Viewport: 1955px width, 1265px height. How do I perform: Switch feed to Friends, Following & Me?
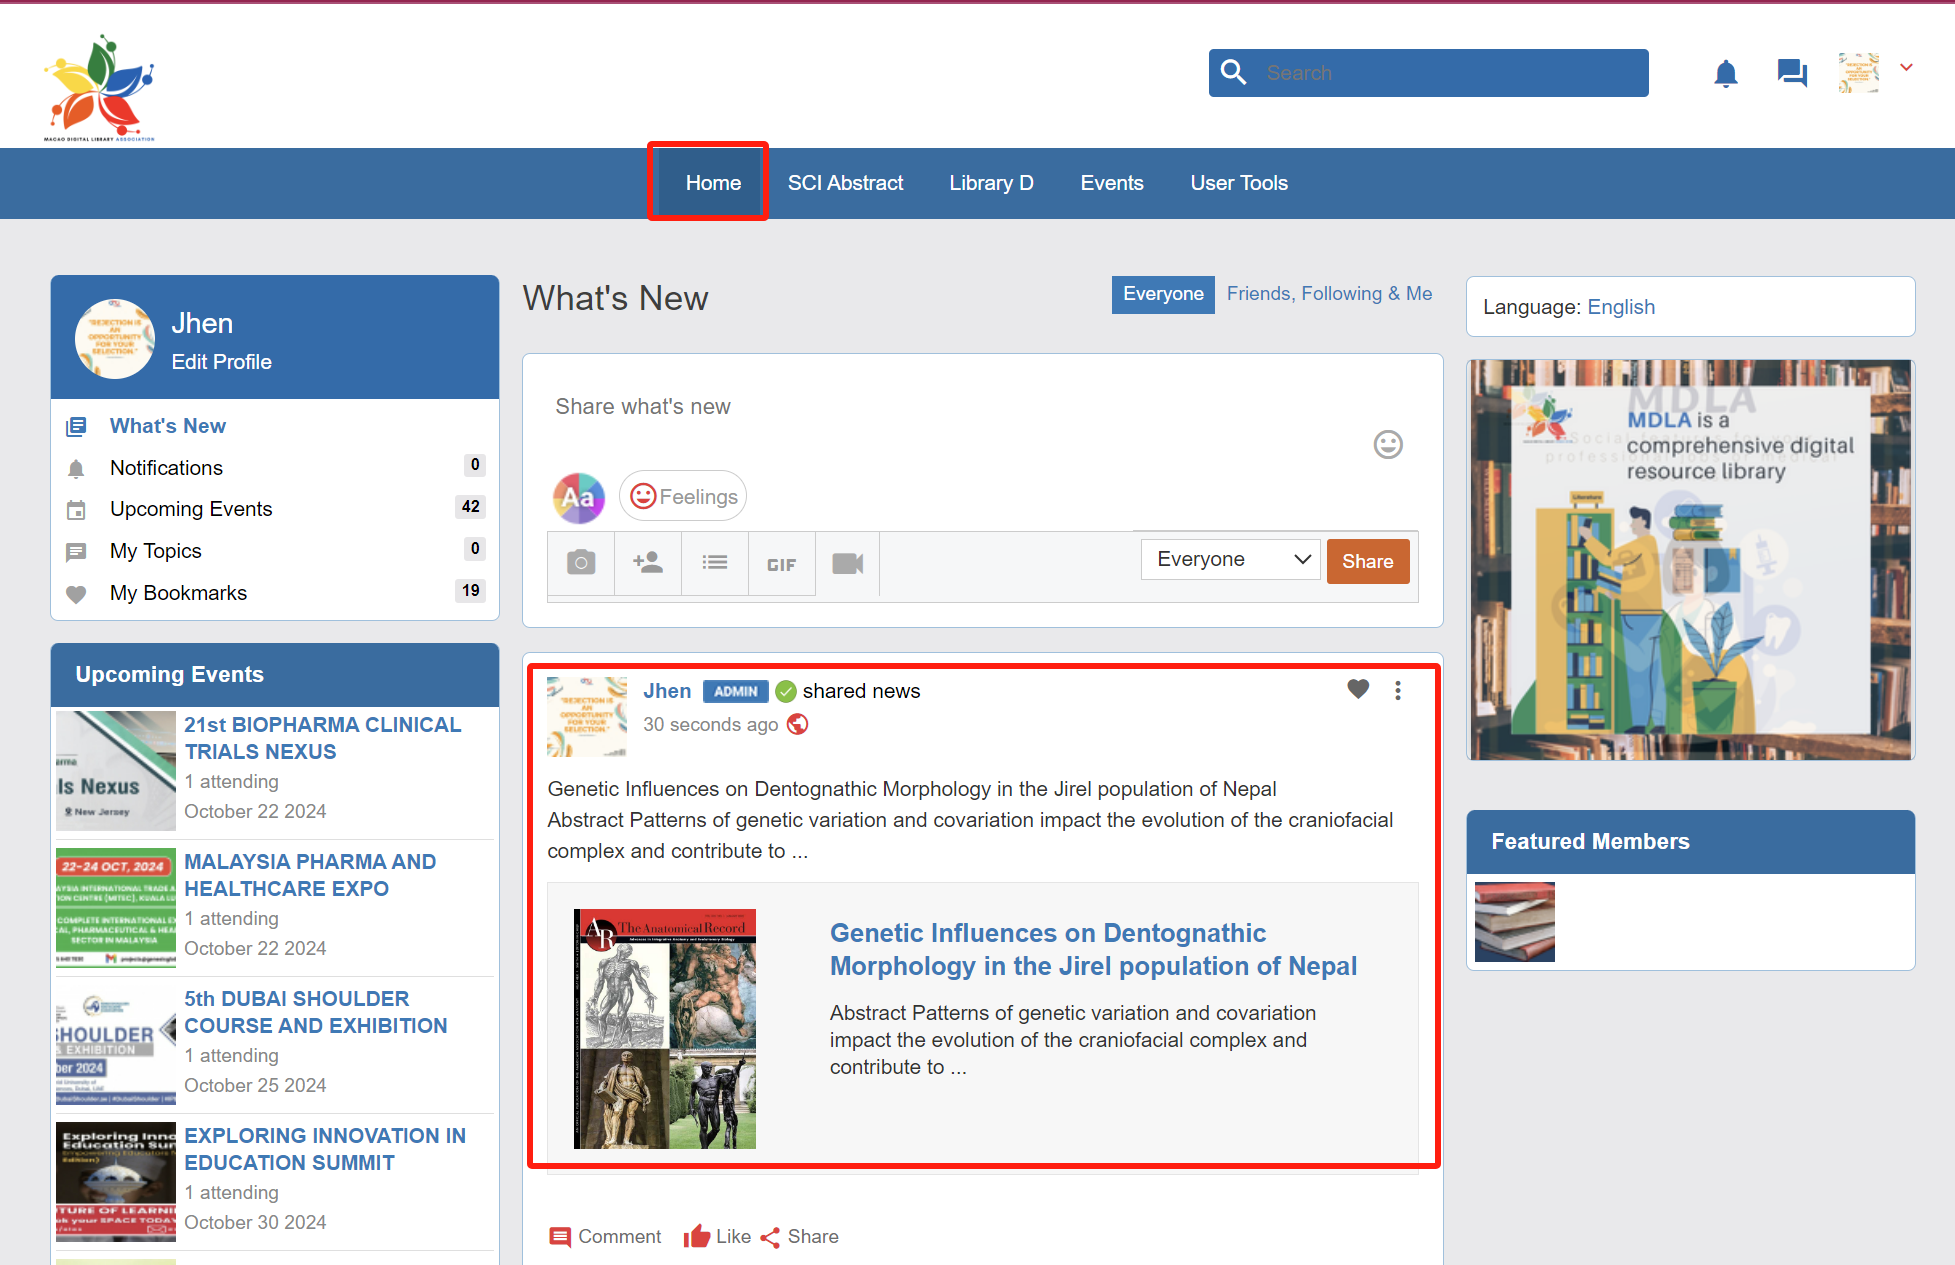pyautogui.click(x=1329, y=294)
